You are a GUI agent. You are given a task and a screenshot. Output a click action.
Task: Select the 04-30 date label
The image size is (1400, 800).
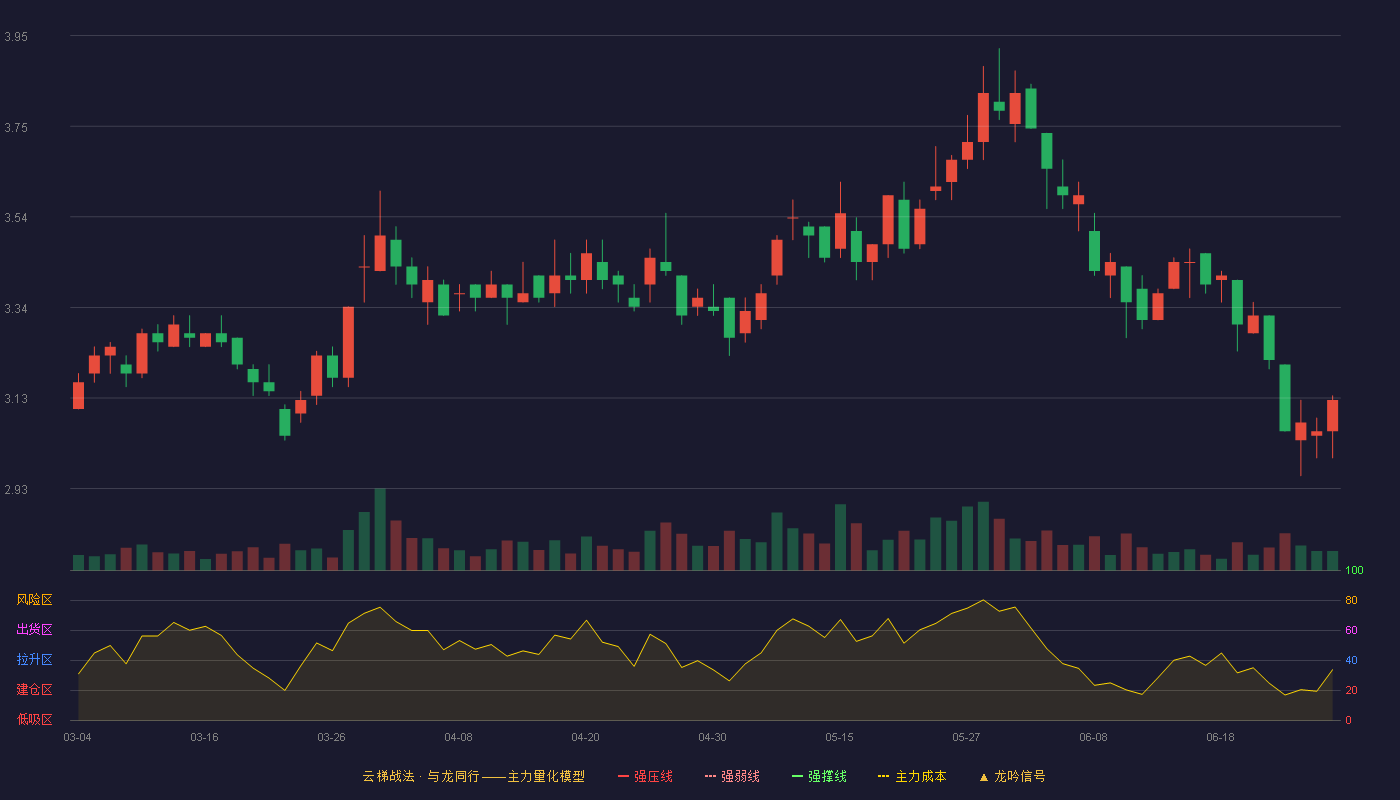713,737
